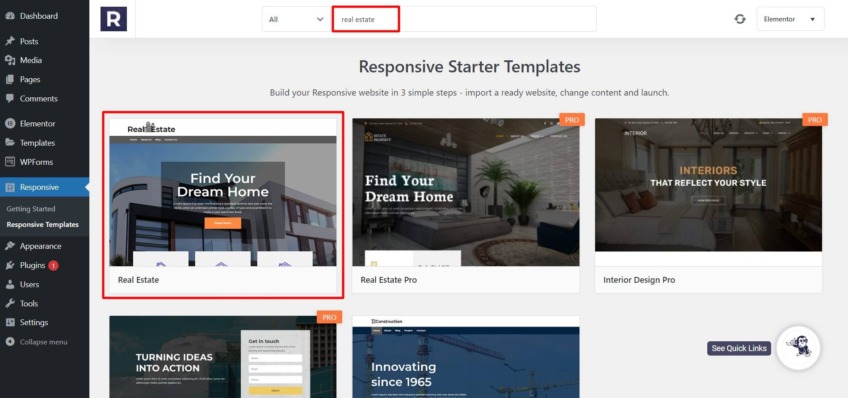Click the Responsive Starter Templates heading
This screenshot has height=398, width=848.
click(469, 67)
